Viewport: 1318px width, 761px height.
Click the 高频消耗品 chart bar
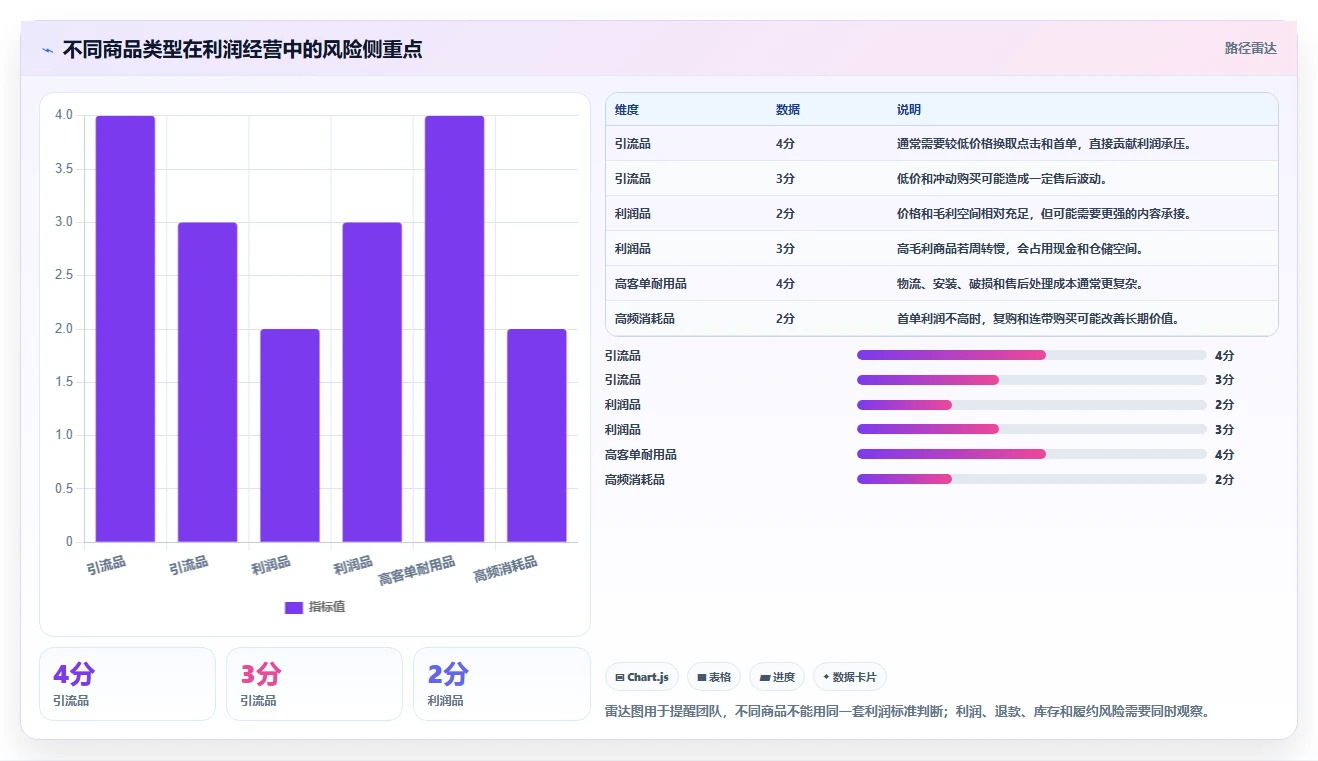pos(537,436)
